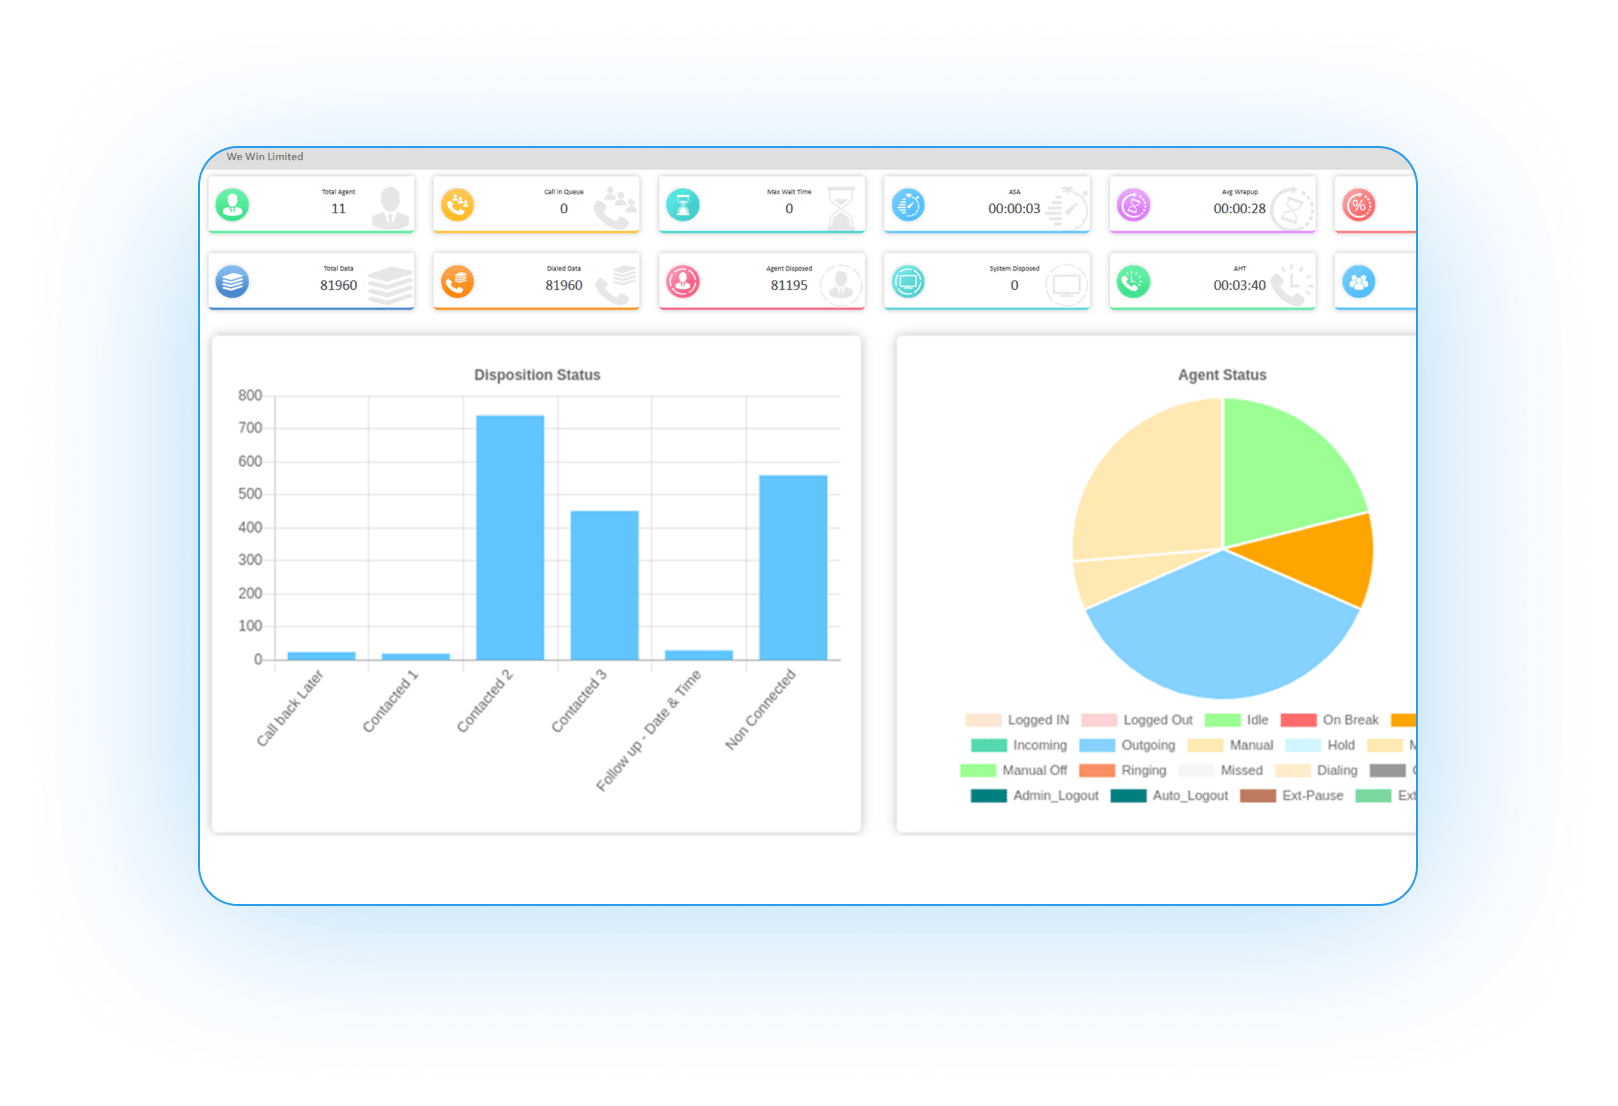Image resolution: width=1618 pixels, height=1106 pixels.
Task: Click the We Win Limited header text
Action: [265, 157]
